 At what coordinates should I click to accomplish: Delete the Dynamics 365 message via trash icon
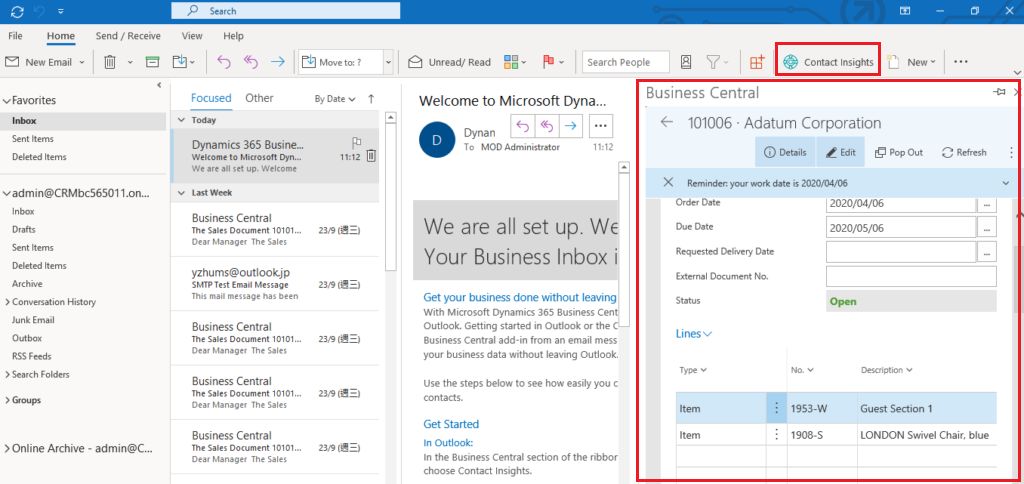tap(370, 155)
